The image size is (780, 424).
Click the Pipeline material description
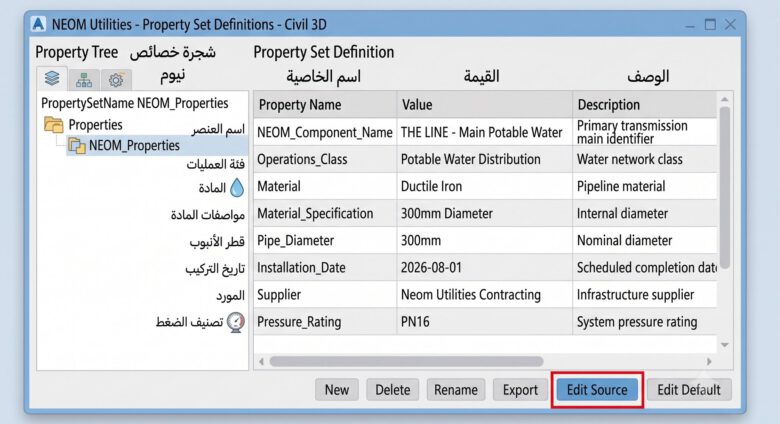pos(621,186)
